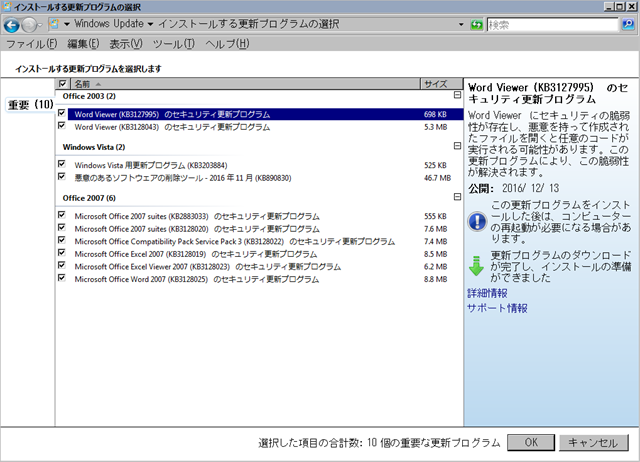Viewport: 640px width, 462px height.
Task: Select Microsoft Office 2007 suites (KB3128020) row
Action: [265, 229]
